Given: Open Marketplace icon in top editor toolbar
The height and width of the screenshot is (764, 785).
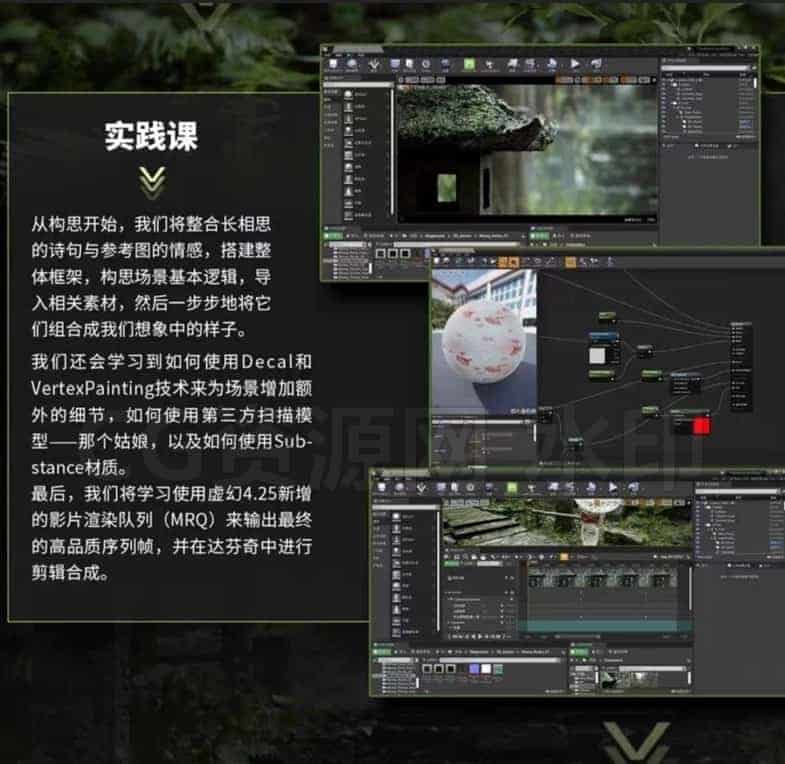Looking at the screenshot, I should tap(410, 64).
